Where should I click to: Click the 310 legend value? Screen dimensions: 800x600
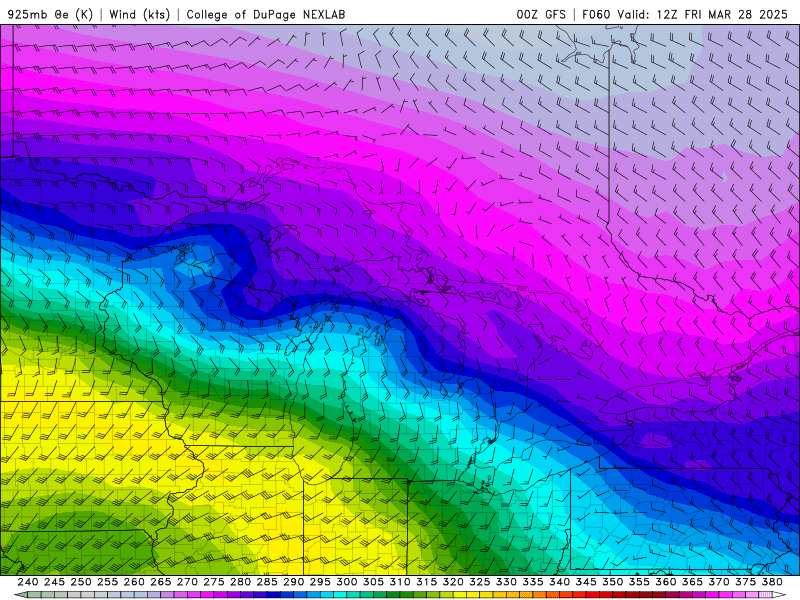pos(399,582)
